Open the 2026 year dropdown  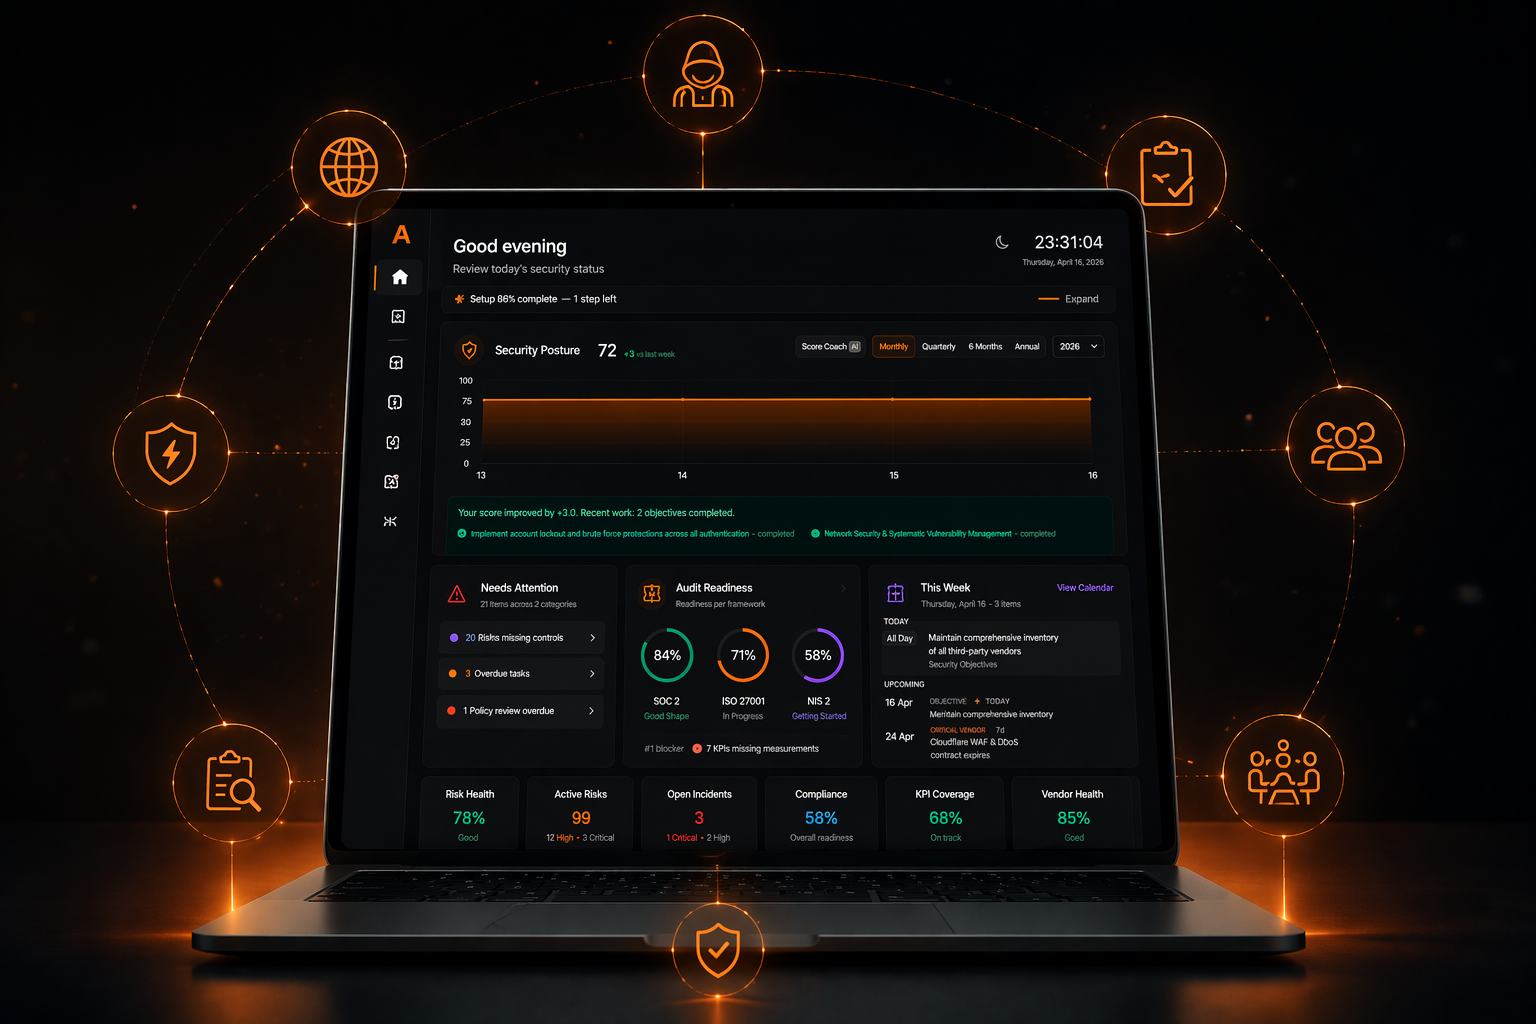[1078, 347]
